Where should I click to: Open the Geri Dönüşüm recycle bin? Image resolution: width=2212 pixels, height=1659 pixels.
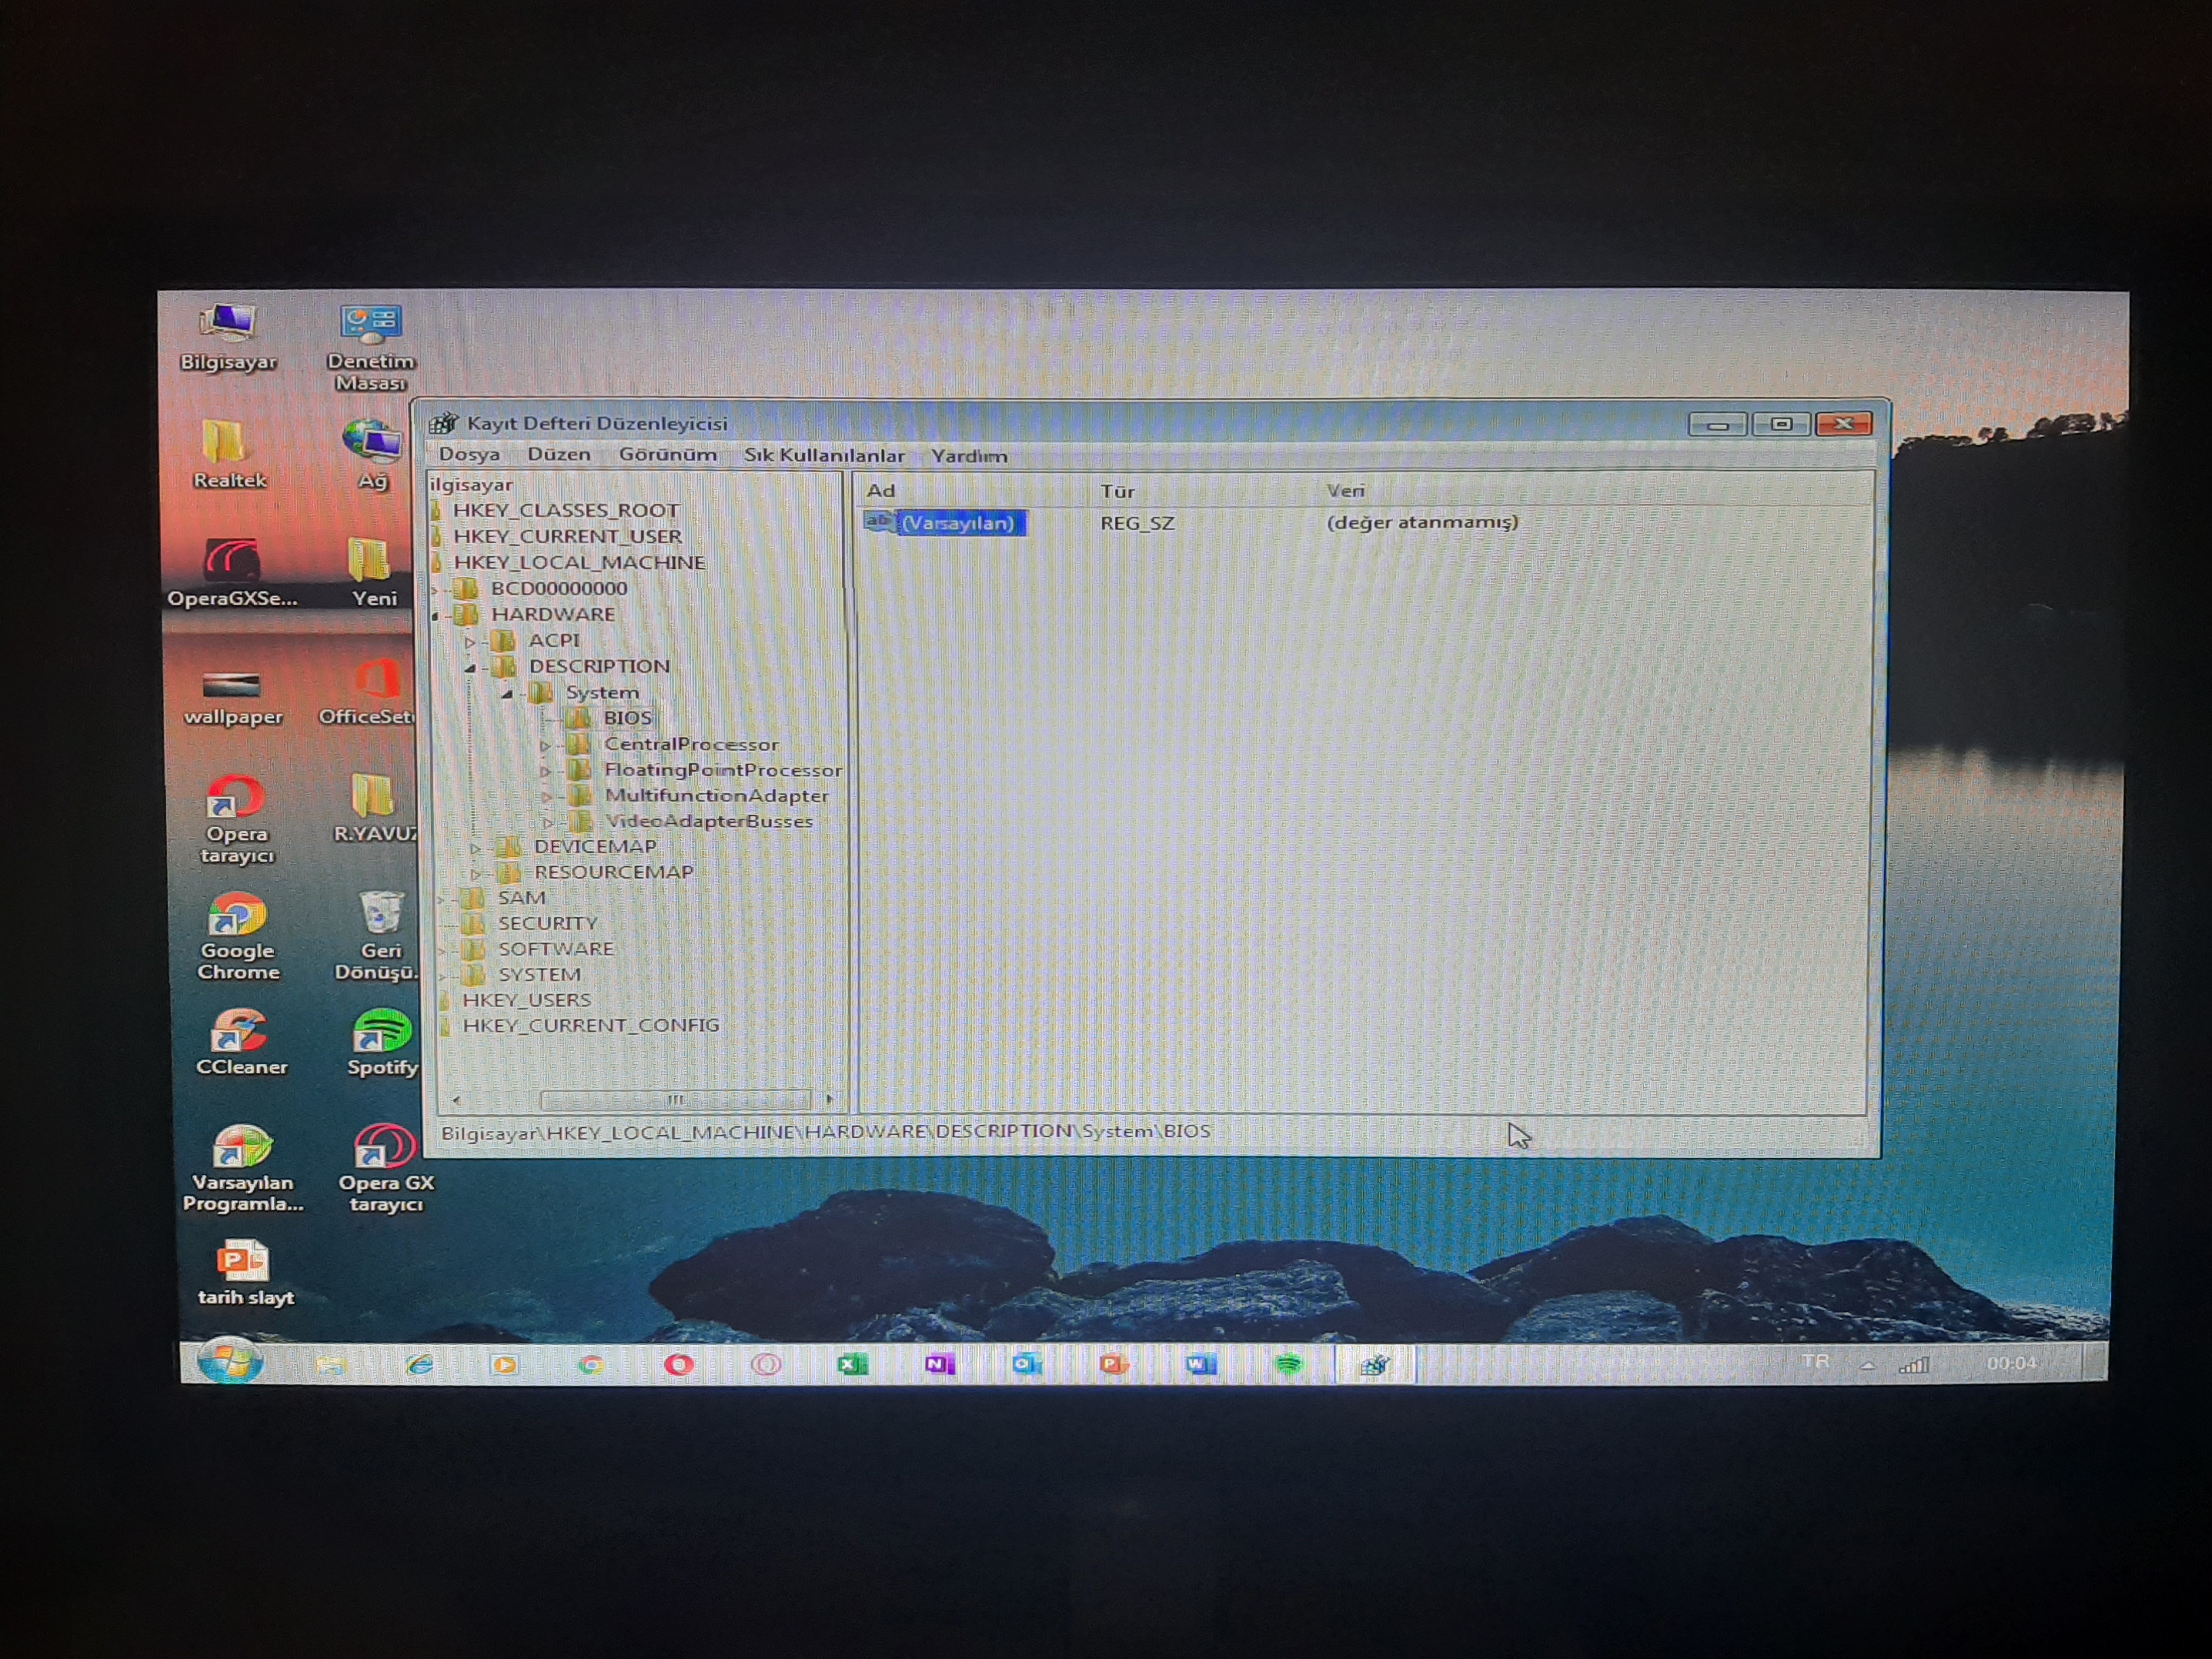[x=381, y=913]
